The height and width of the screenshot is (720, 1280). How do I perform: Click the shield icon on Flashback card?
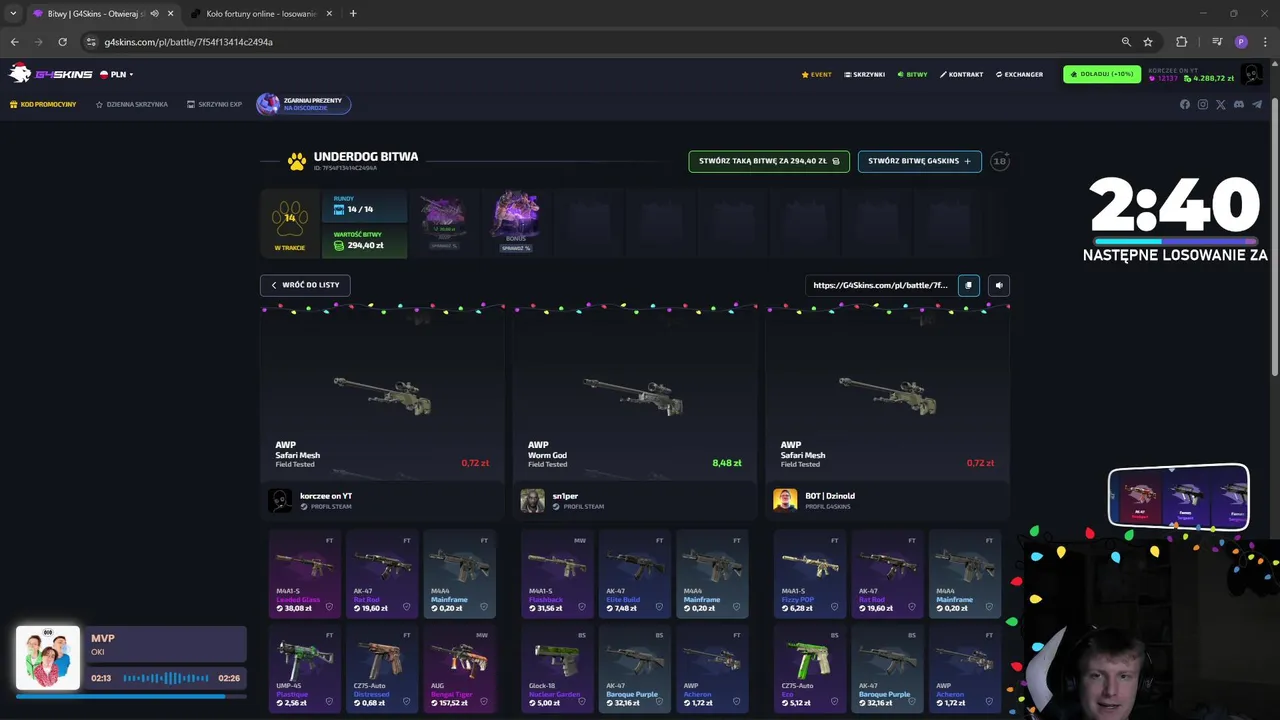tap(581, 608)
